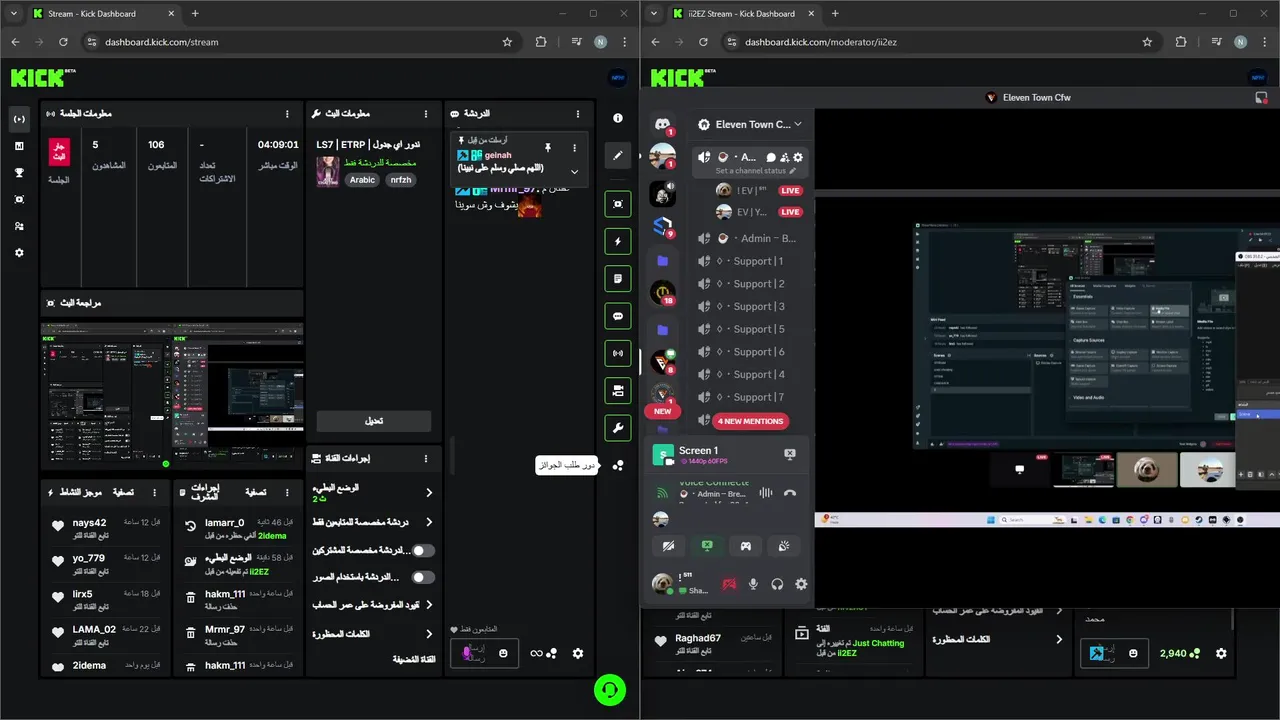1280x720 pixels.
Task: Open the community people icon in left sidebar
Action: pyautogui.click(x=19, y=226)
